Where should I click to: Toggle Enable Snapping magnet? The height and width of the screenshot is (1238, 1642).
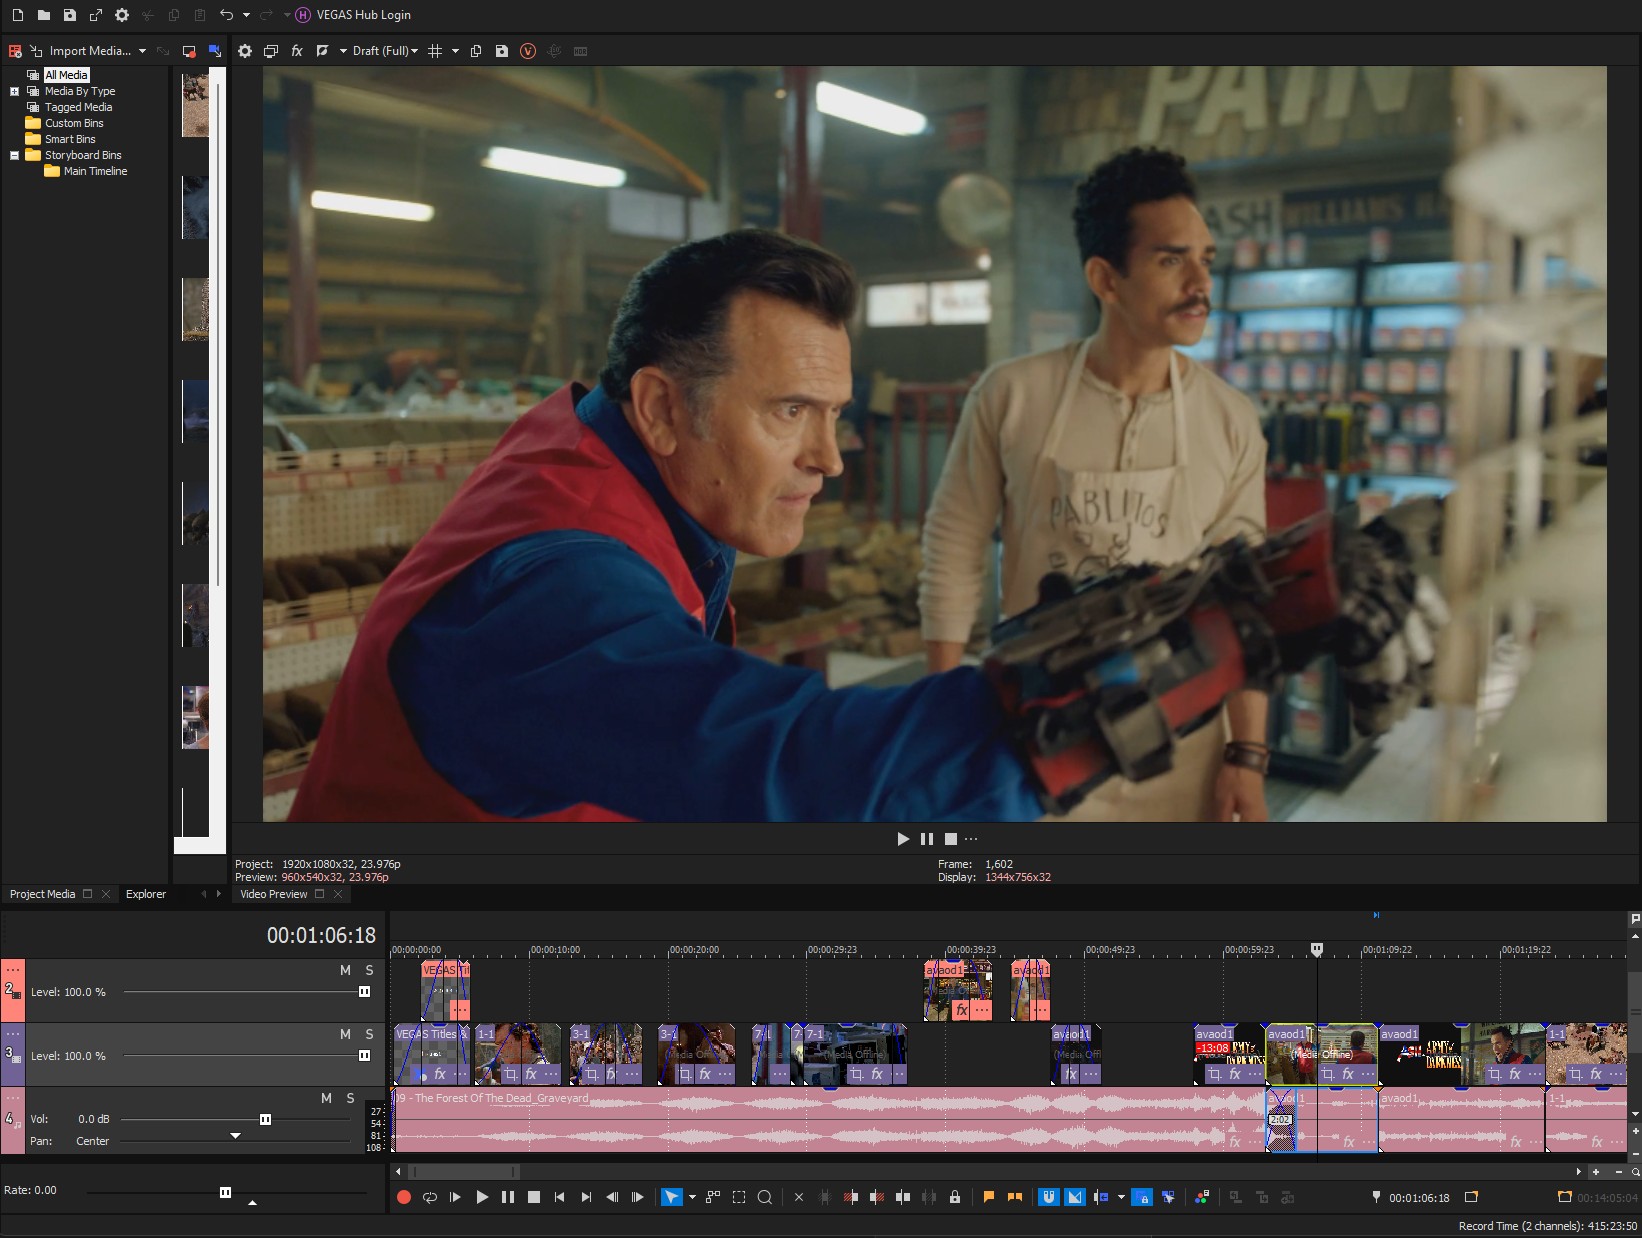1049,1197
